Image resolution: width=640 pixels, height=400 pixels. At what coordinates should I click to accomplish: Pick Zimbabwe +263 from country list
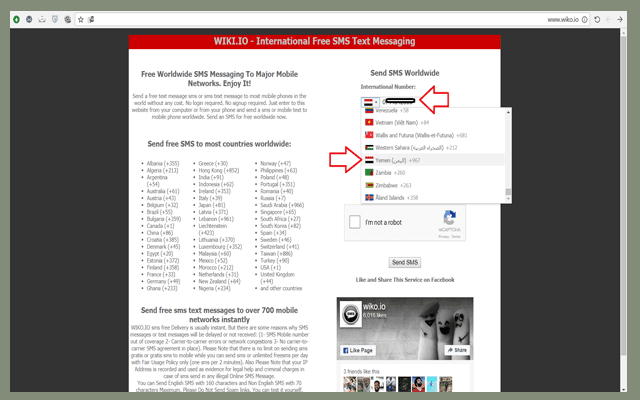433,185
